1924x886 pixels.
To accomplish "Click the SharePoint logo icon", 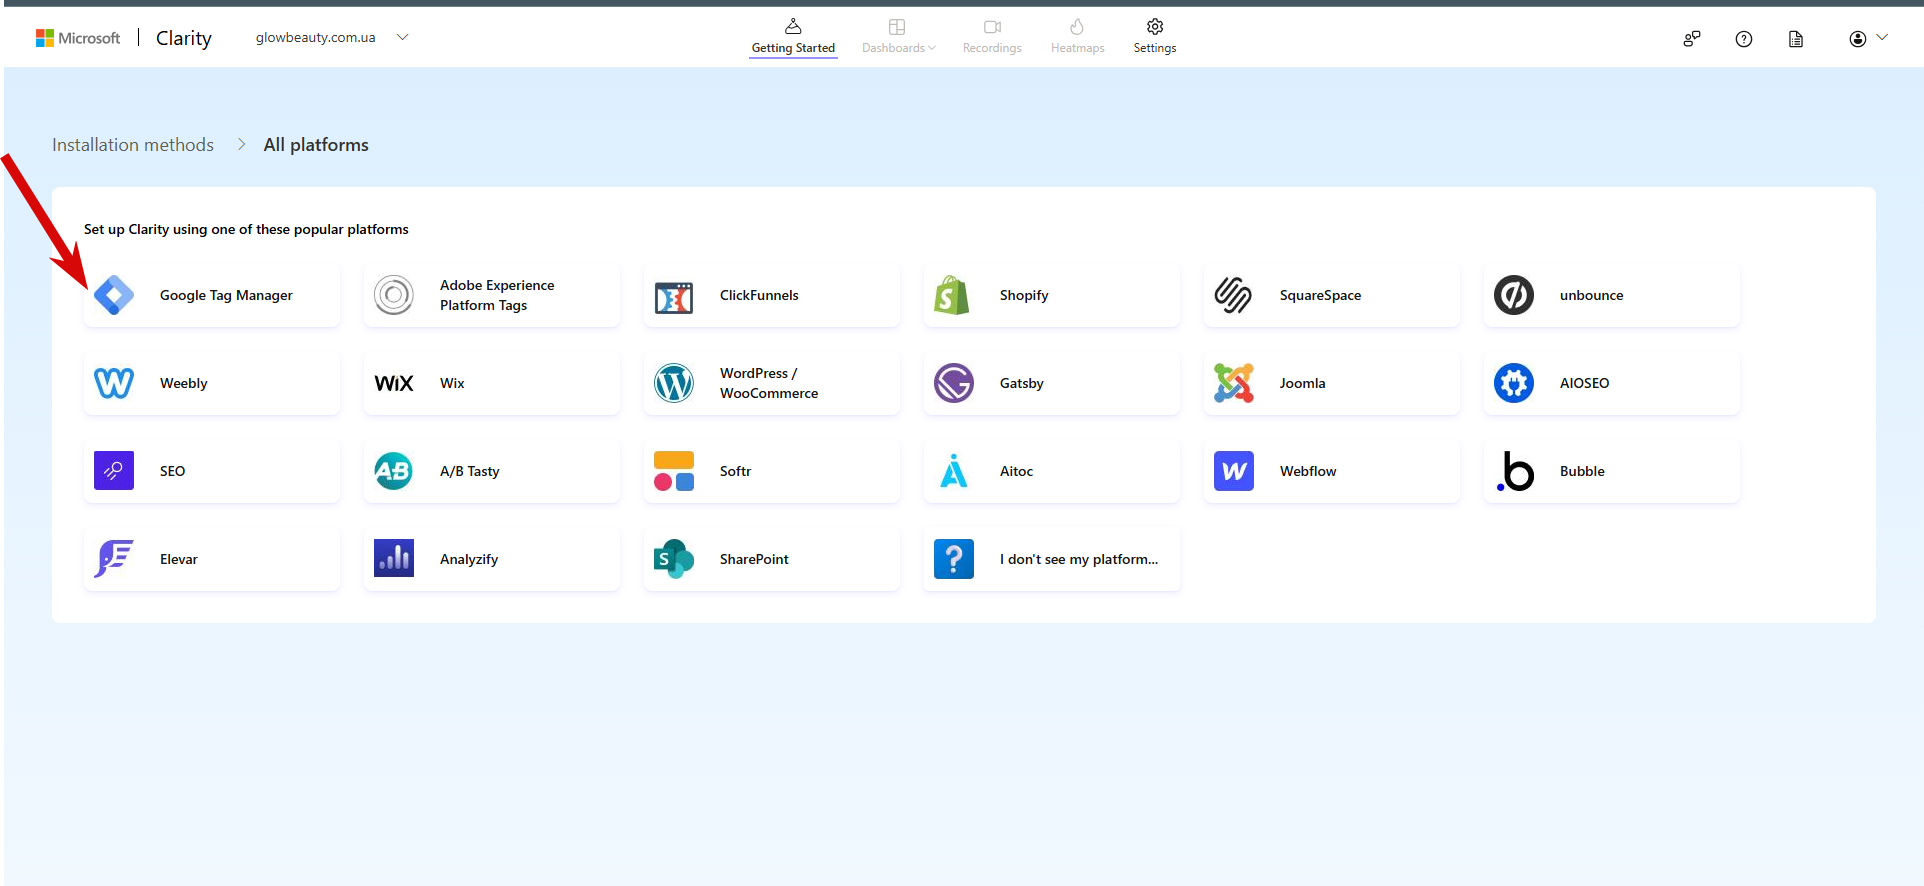I will click(674, 559).
